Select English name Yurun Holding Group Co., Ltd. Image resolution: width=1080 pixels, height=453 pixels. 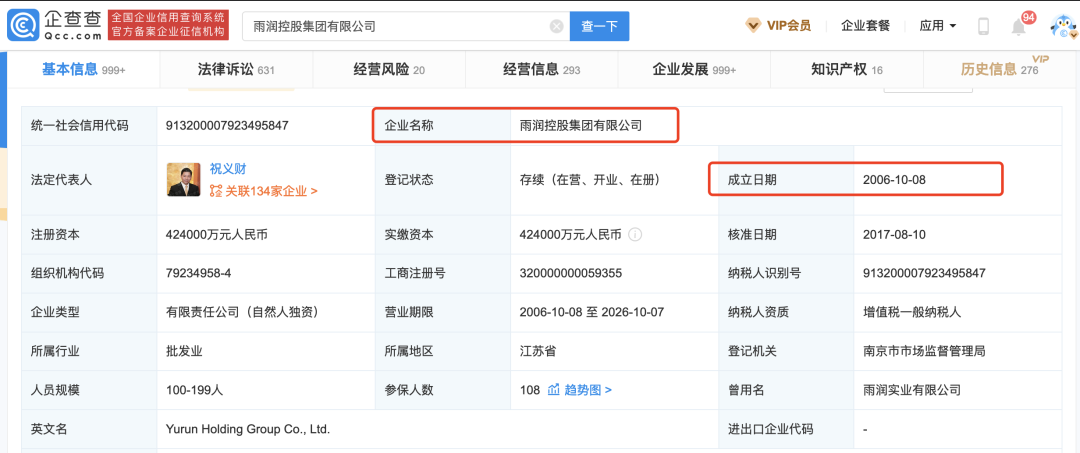coord(248,429)
